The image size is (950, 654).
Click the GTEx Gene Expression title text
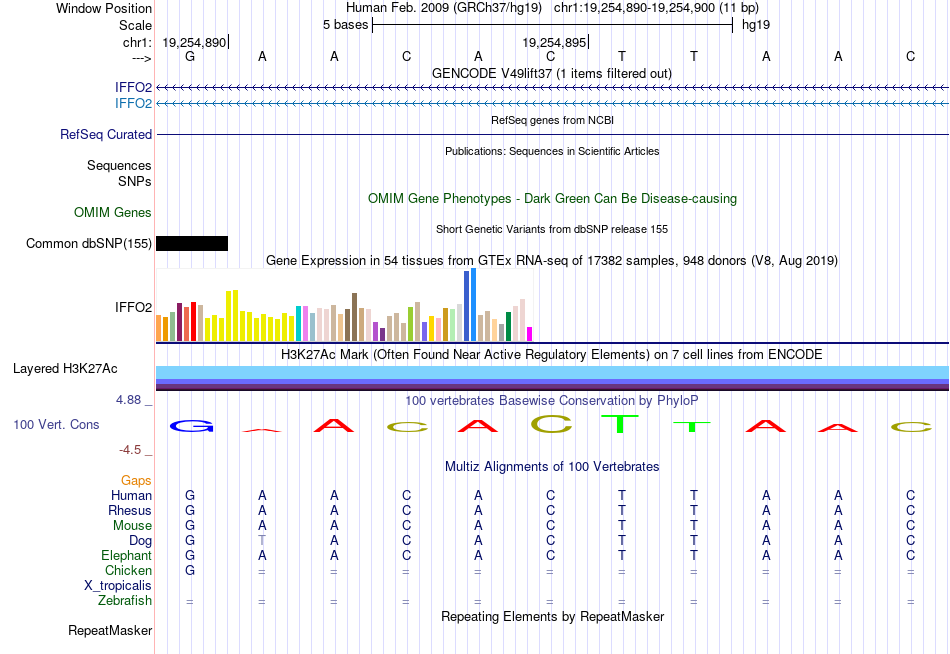point(552,261)
